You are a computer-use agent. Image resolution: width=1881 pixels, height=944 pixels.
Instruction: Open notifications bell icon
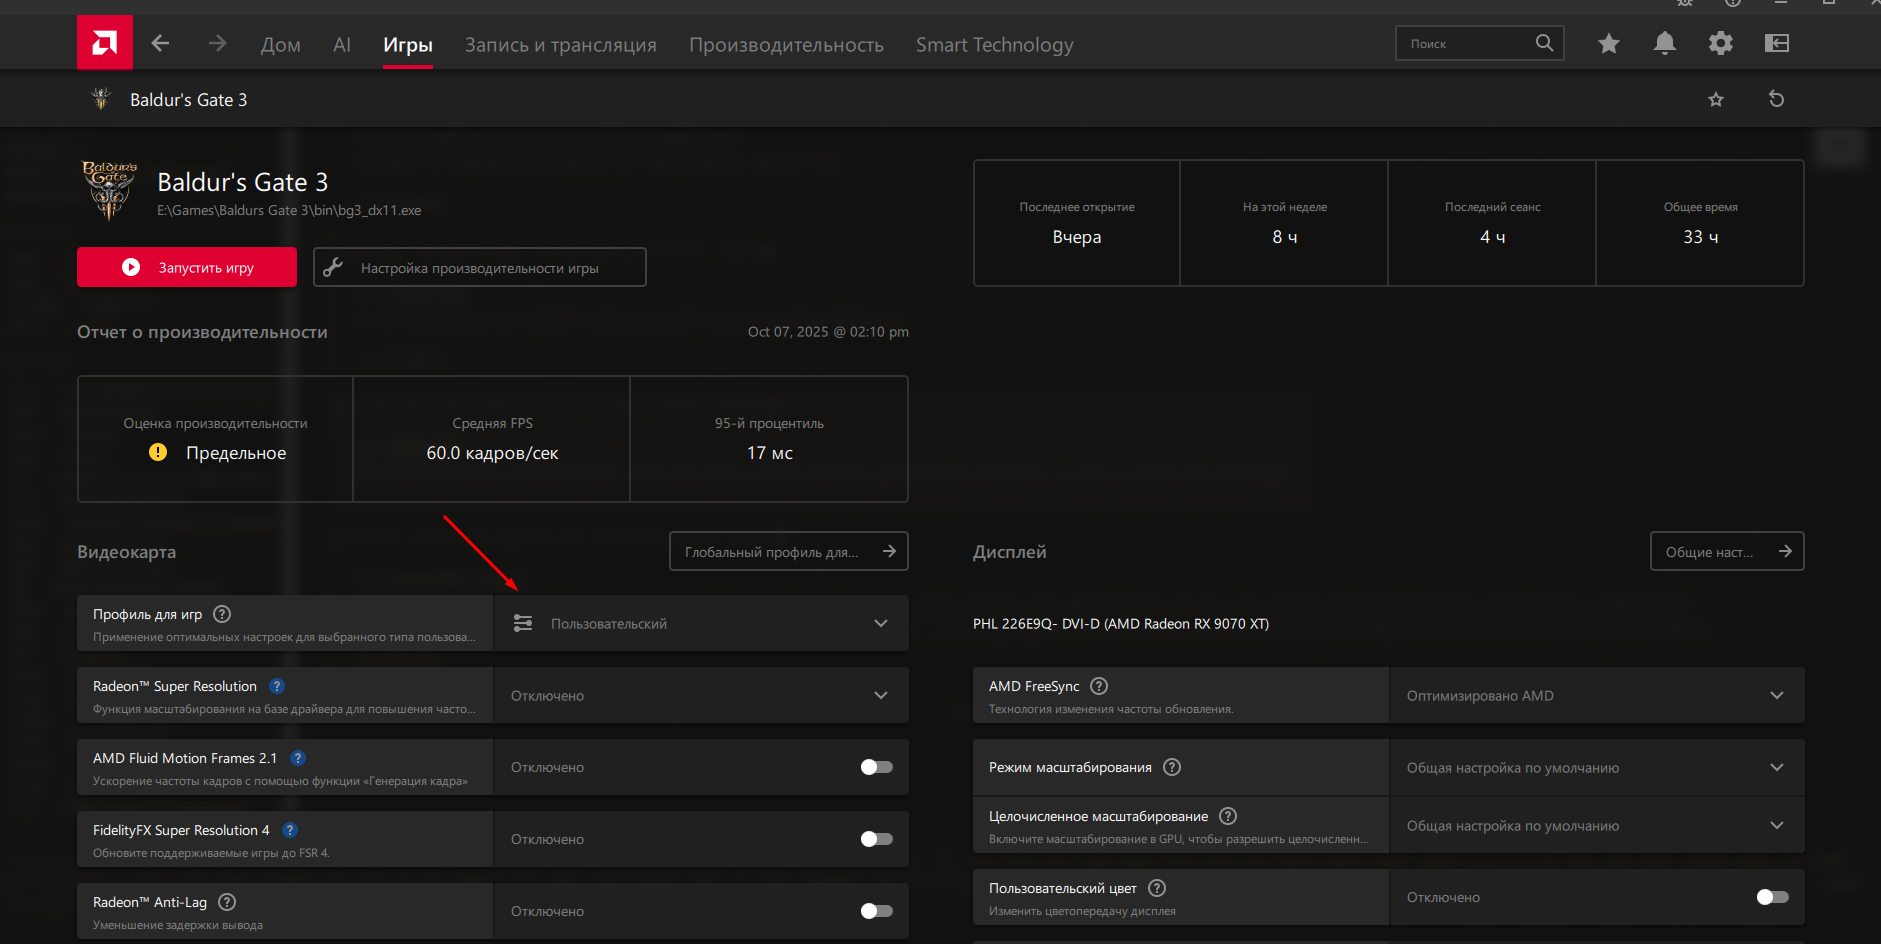tap(1664, 43)
